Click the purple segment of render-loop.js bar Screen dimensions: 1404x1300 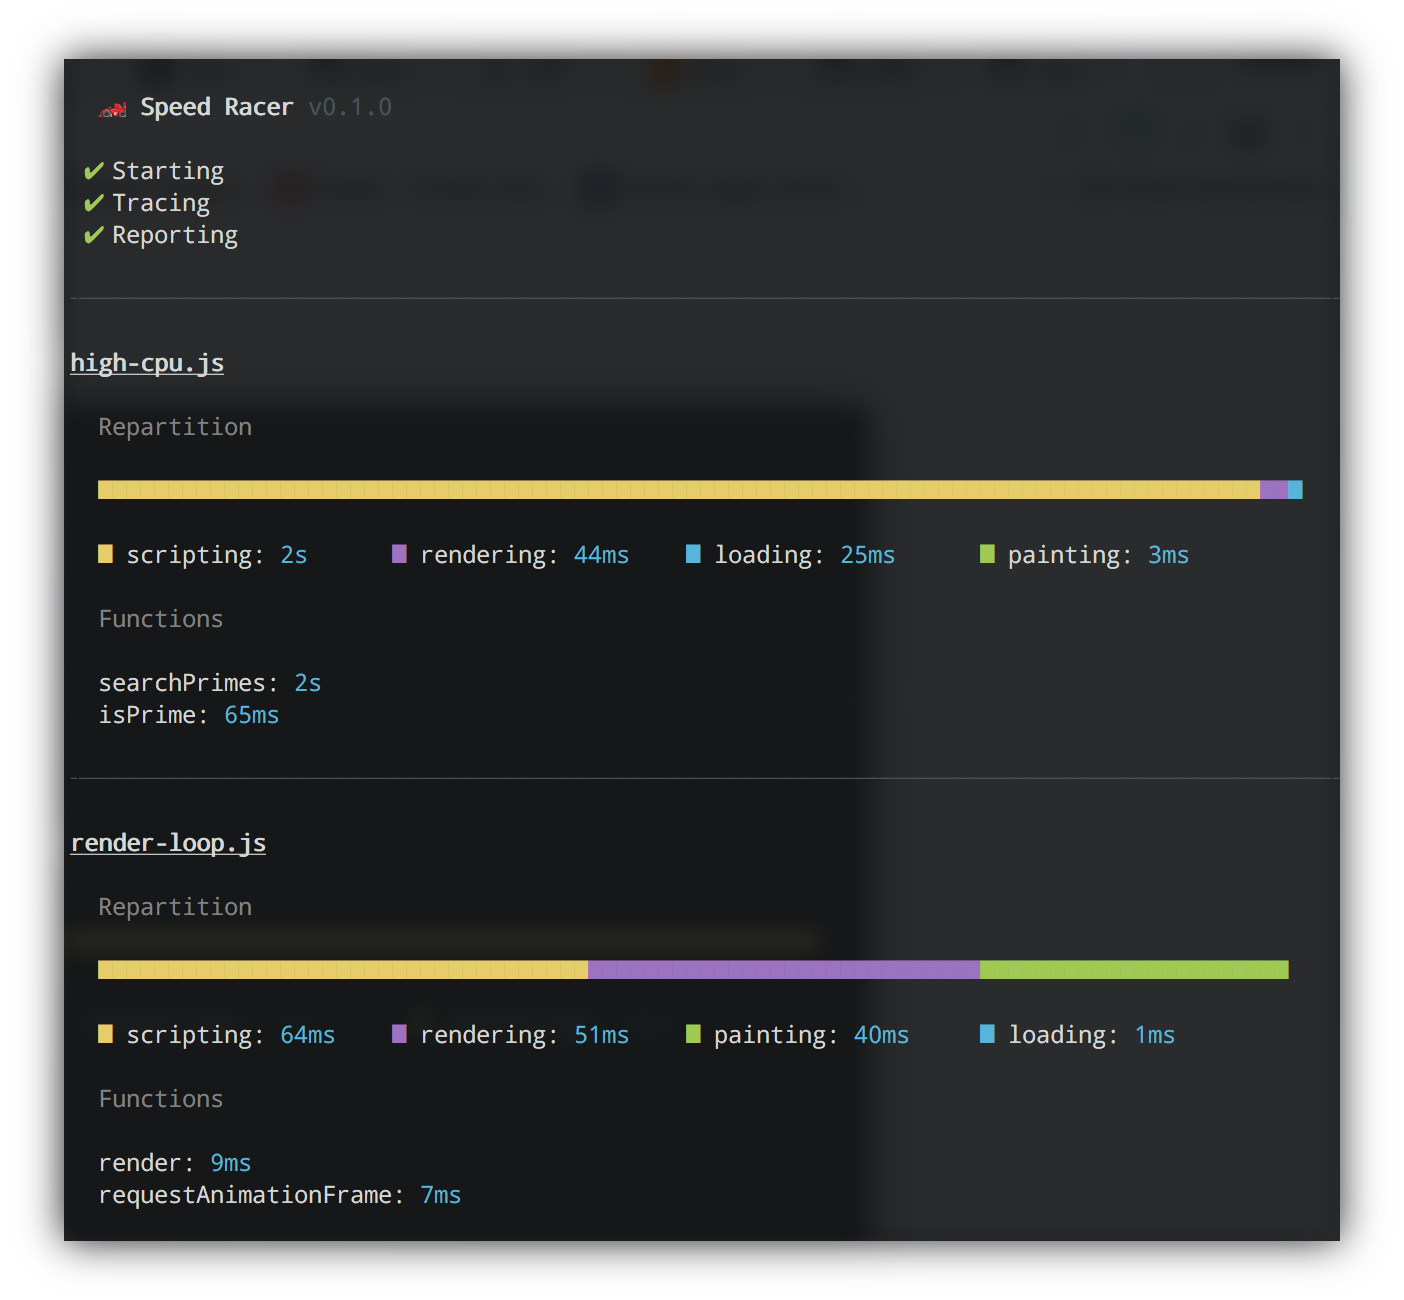point(783,969)
